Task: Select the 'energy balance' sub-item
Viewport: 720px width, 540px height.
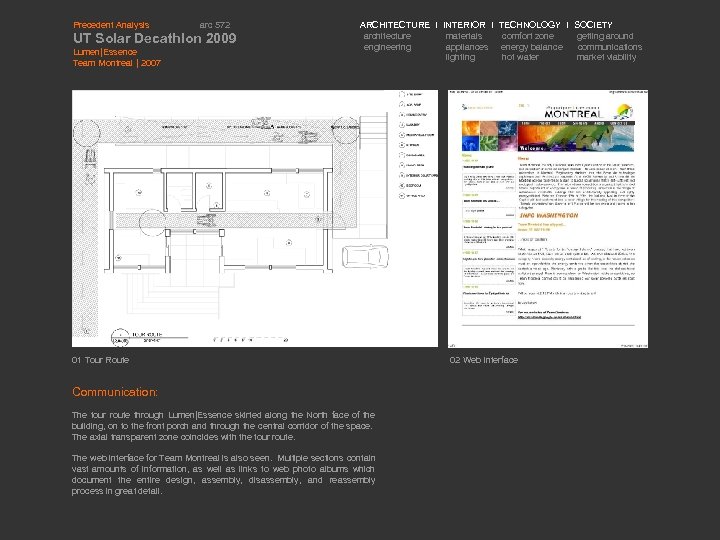Action: click(531, 47)
